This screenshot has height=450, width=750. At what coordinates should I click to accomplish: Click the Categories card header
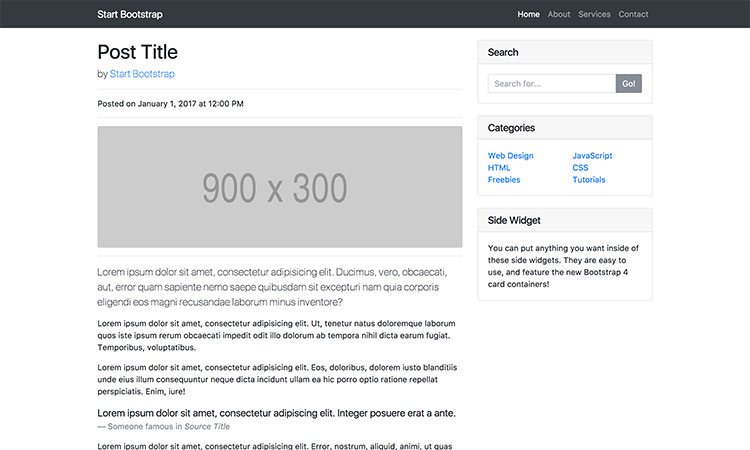564,128
